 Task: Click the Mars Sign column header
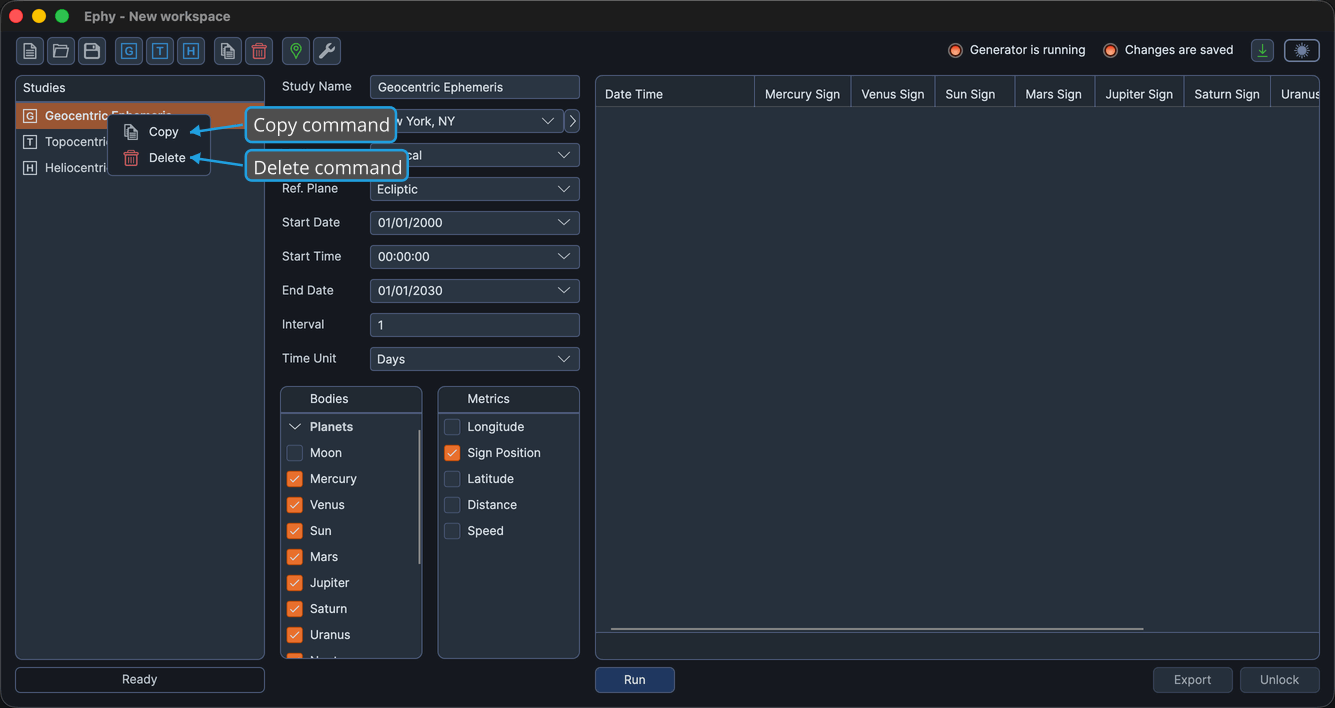click(1054, 94)
